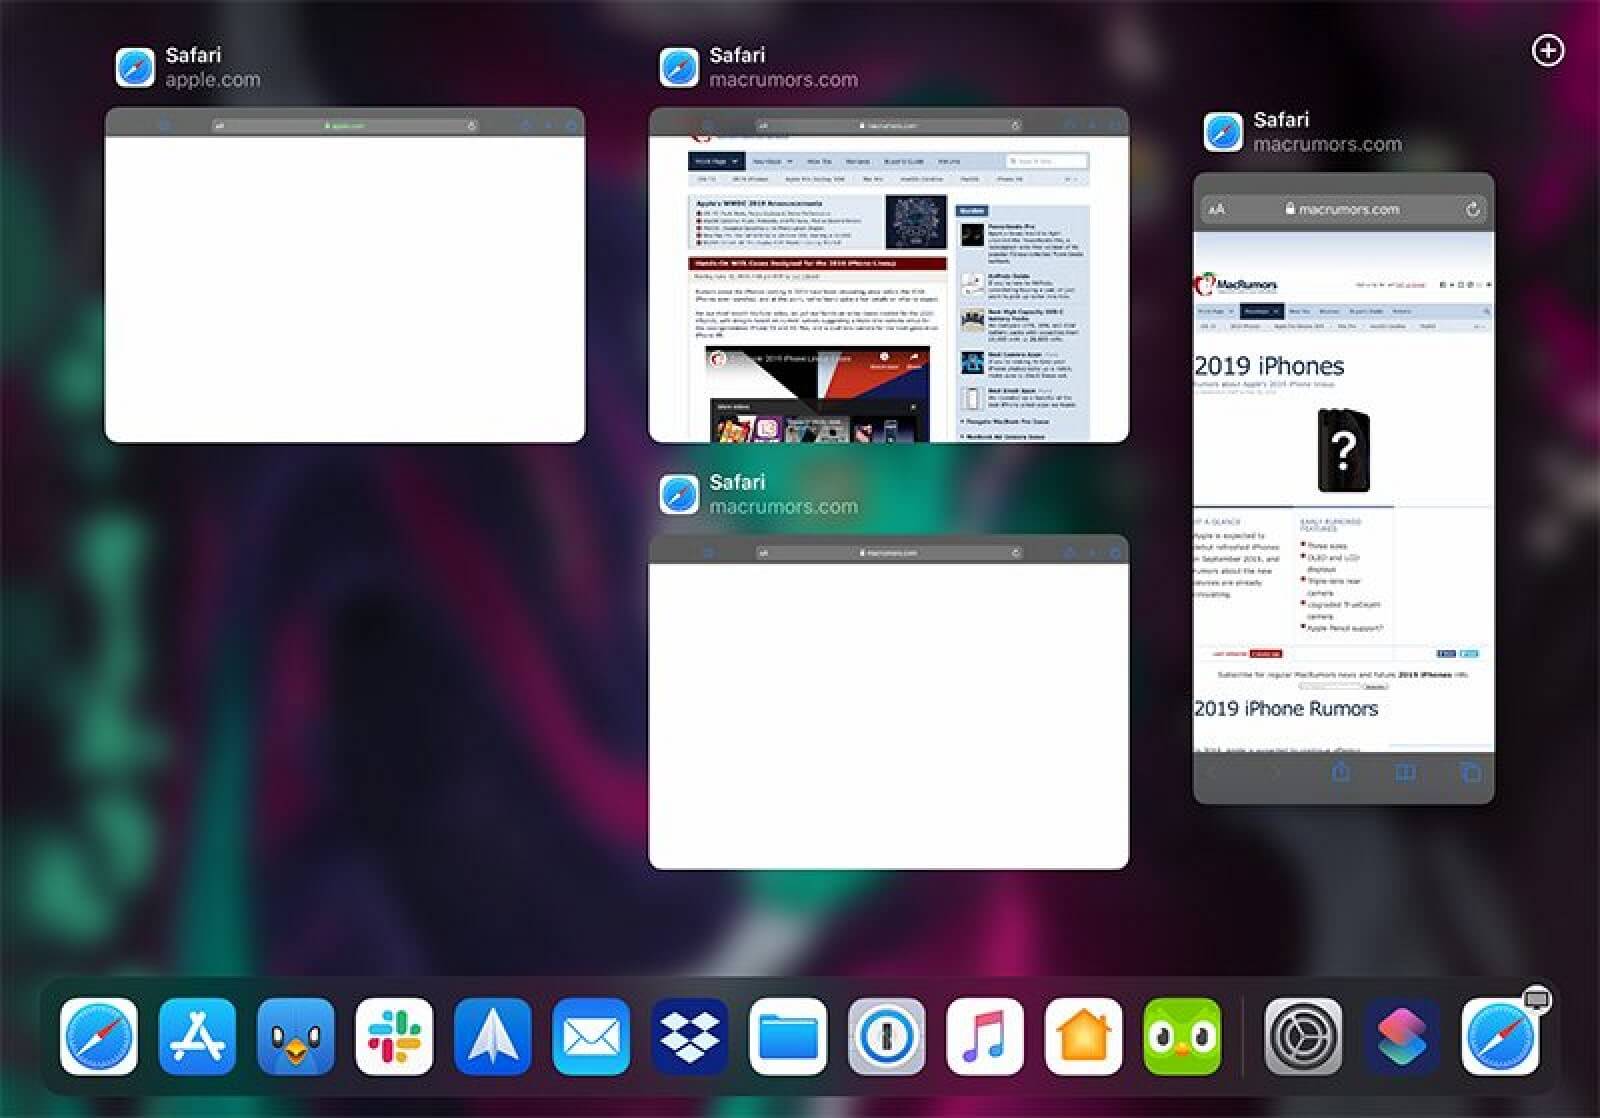Launch 1Password from the dock
This screenshot has width=1600, height=1118.
coord(887,1037)
